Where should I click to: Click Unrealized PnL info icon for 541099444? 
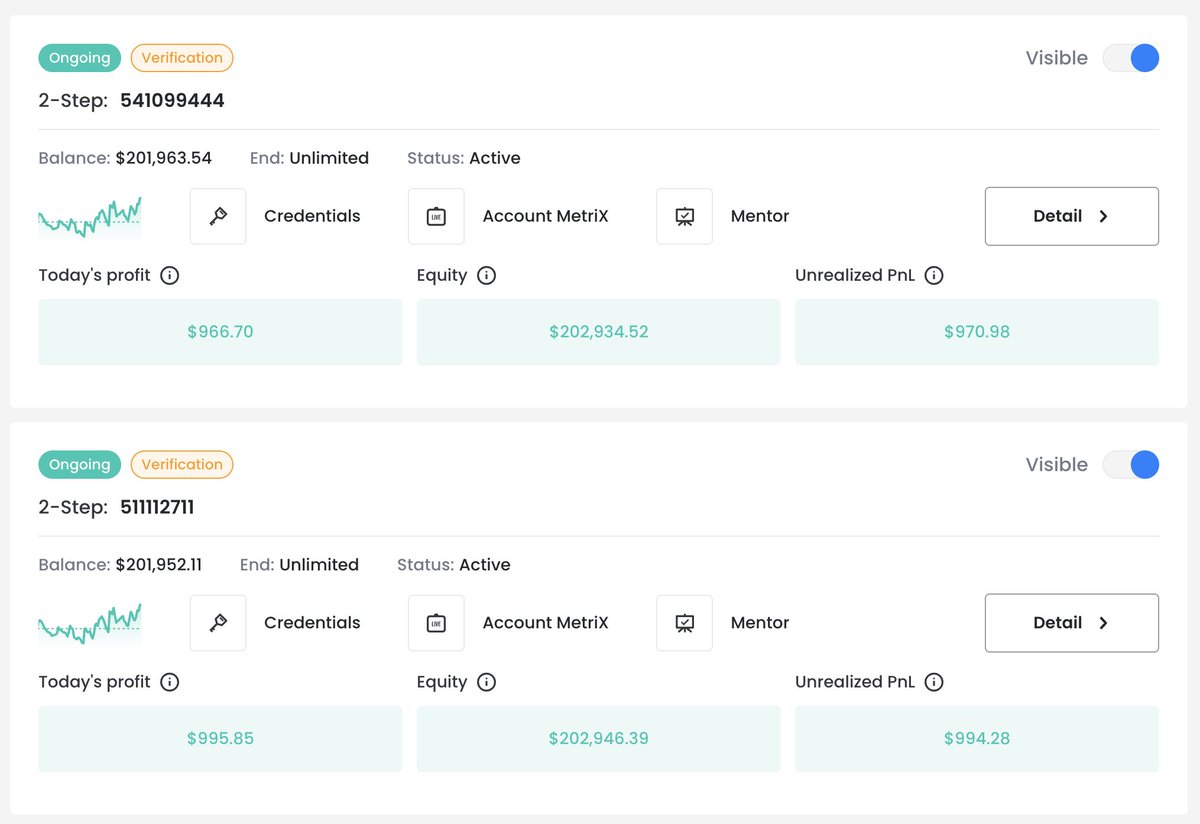pyautogui.click(x=934, y=275)
